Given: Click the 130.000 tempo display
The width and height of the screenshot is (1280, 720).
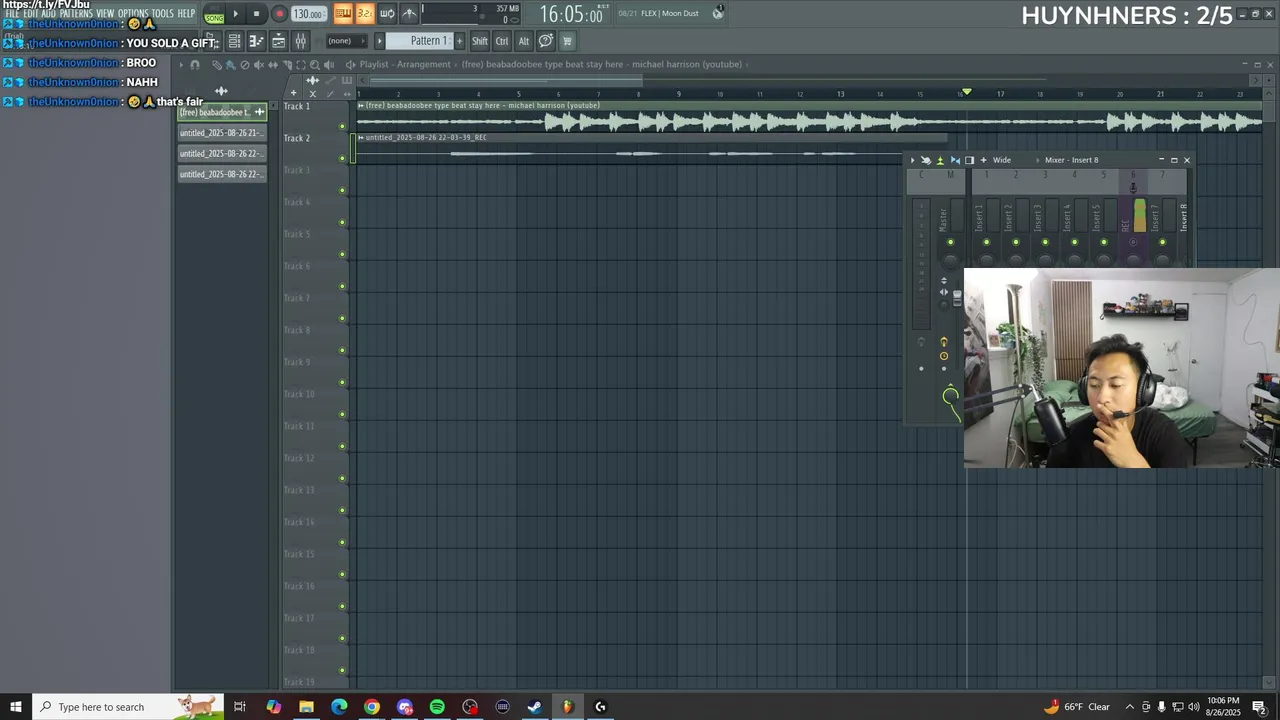Looking at the screenshot, I should (x=308, y=14).
